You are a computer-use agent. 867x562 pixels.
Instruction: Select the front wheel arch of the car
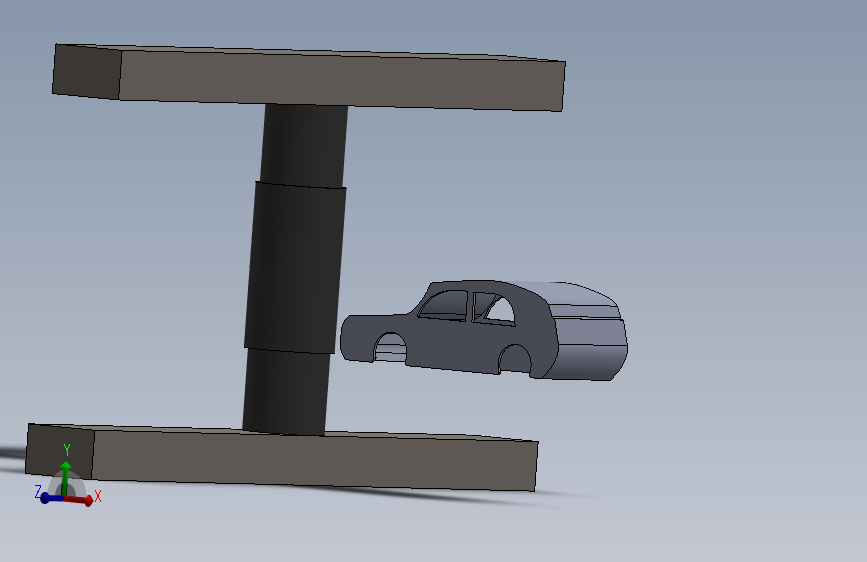pos(390,347)
